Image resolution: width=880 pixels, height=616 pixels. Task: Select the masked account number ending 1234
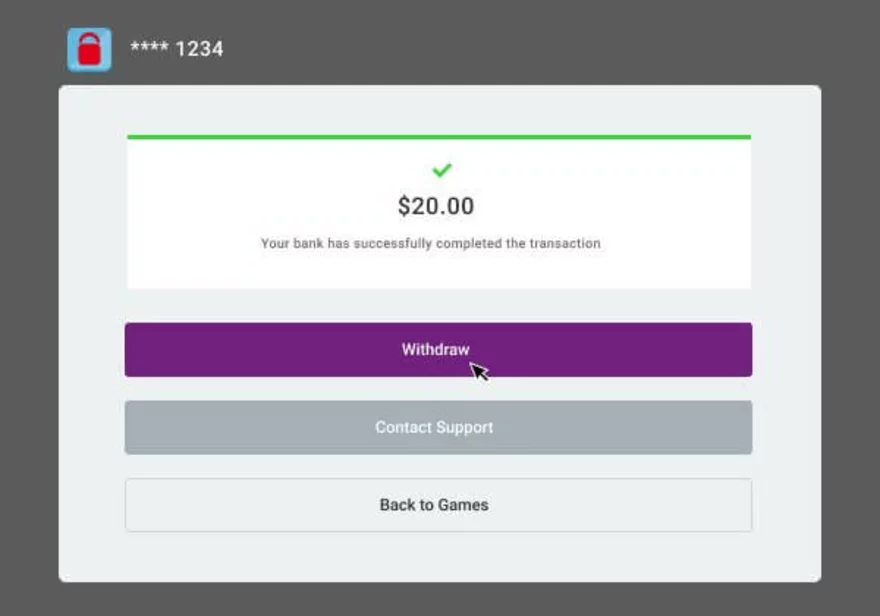[177, 49]
